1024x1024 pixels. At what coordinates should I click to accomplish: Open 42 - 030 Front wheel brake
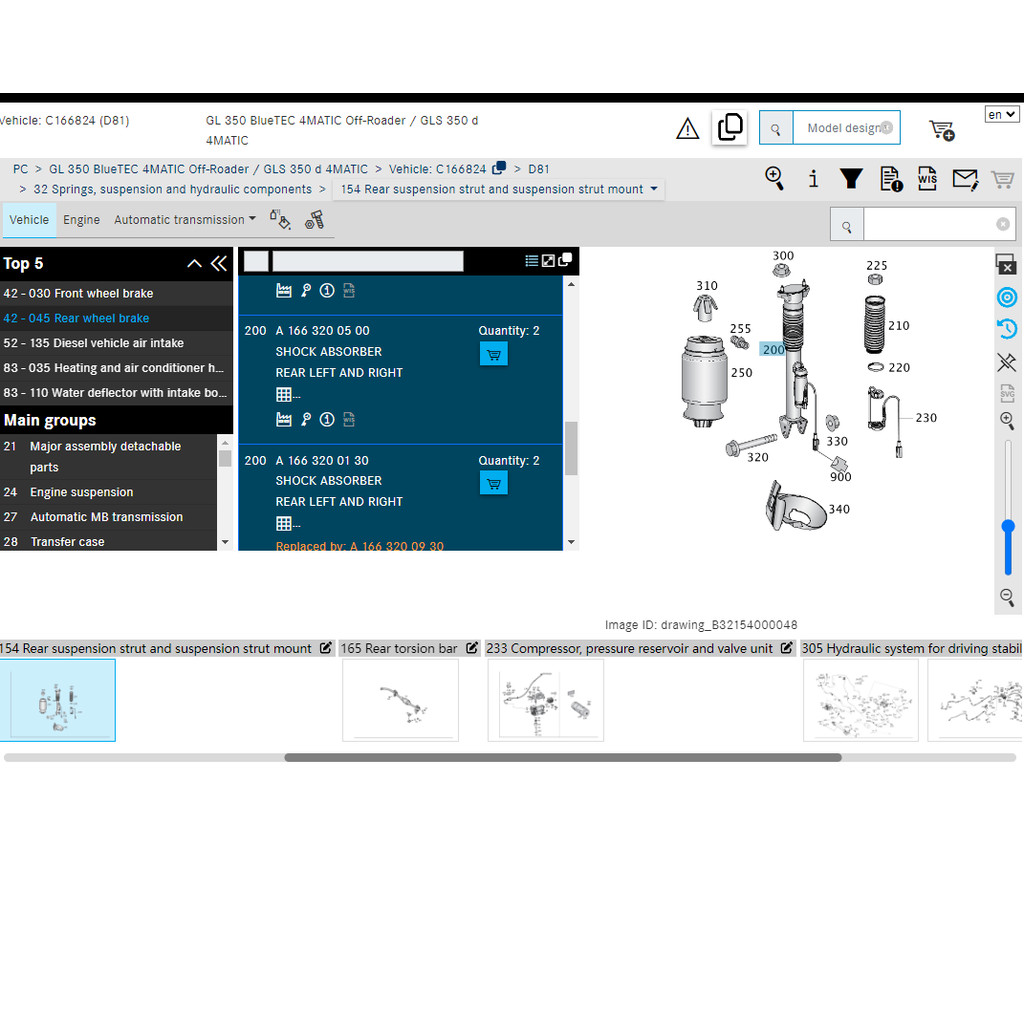116,294
